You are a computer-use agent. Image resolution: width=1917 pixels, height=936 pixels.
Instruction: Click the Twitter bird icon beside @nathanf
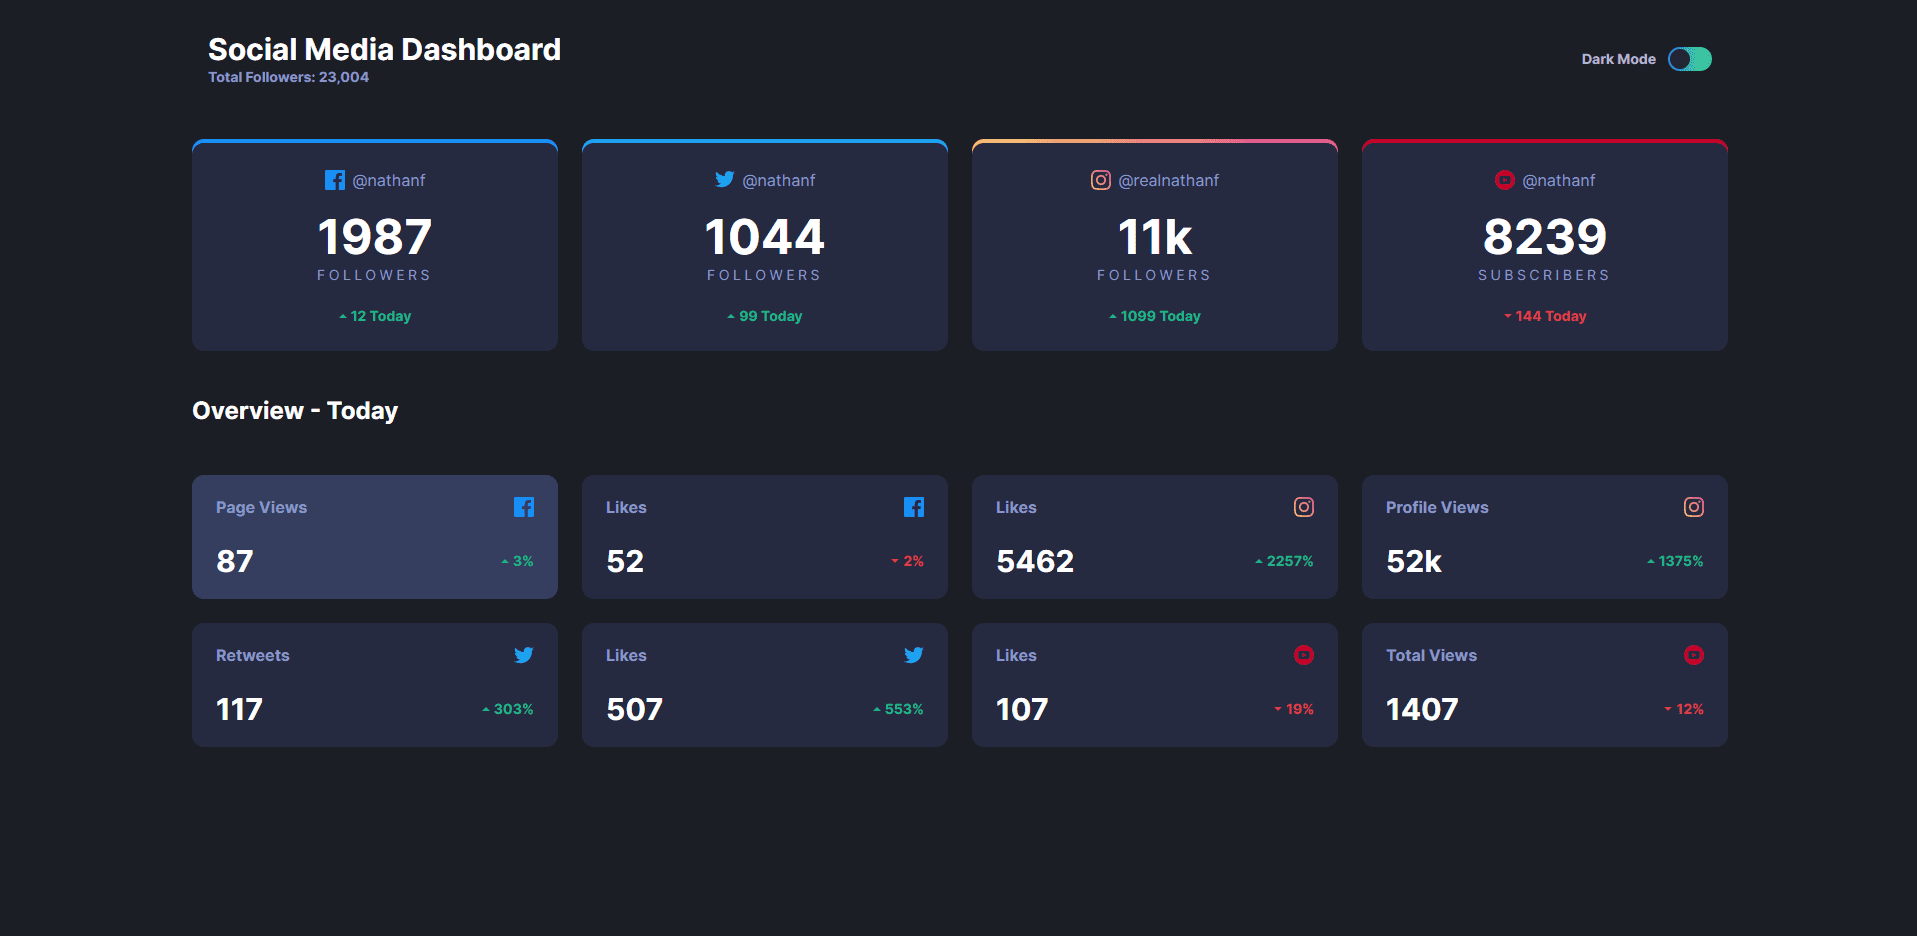[724, 180]
